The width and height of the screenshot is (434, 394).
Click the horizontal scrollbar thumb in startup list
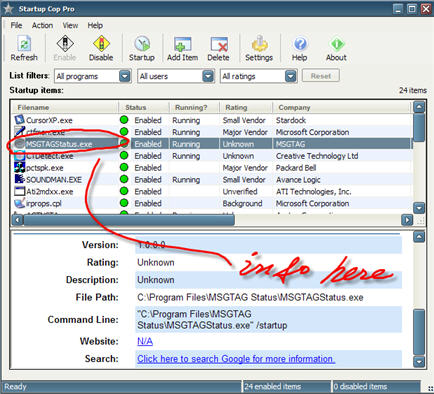[x=129, y=220]
